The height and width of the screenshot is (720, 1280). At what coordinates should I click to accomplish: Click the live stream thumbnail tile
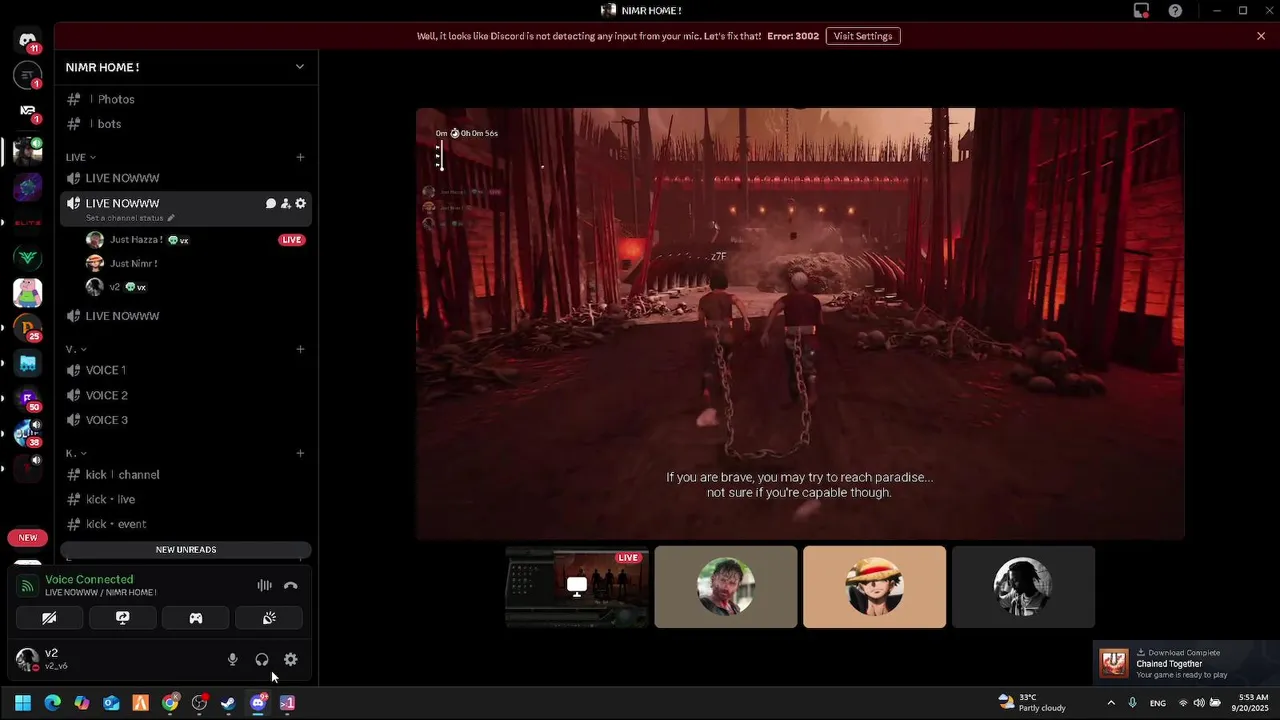577,587
